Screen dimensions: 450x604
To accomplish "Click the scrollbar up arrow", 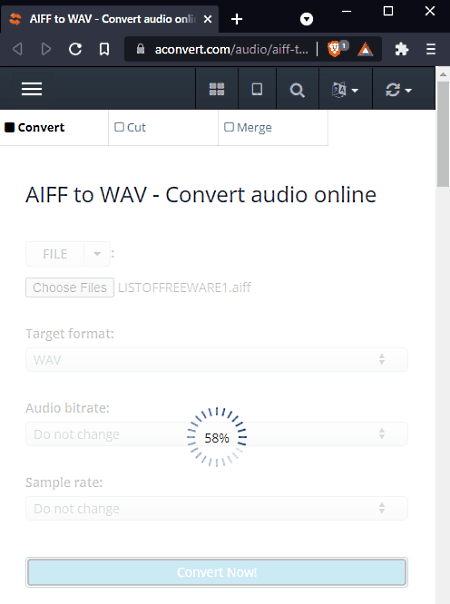I will (443, 75).
